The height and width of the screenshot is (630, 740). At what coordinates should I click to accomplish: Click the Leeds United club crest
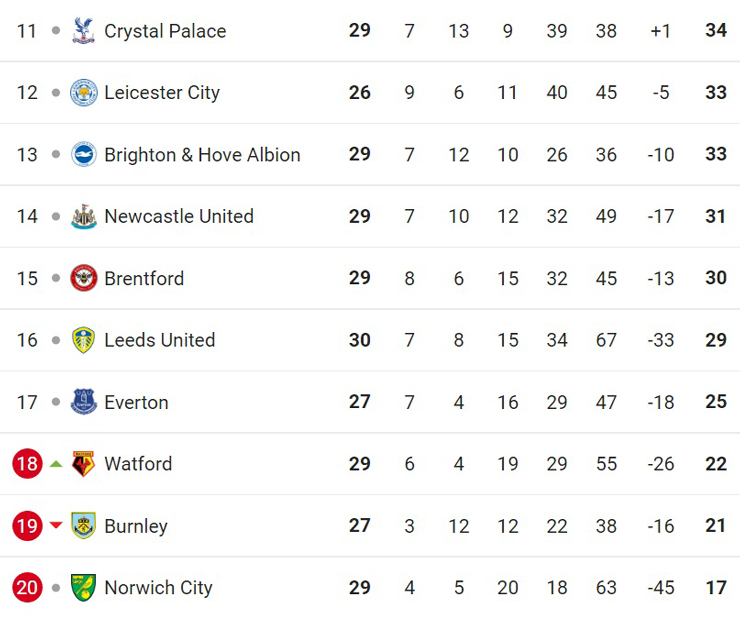(84, 341)
